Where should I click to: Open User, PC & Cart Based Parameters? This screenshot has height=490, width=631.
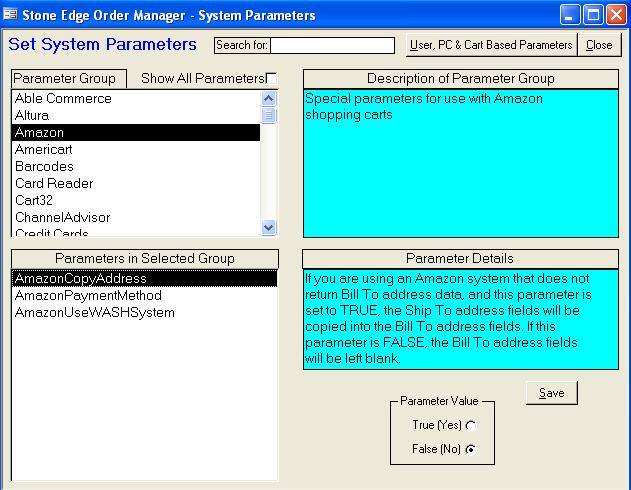(491, 45)
